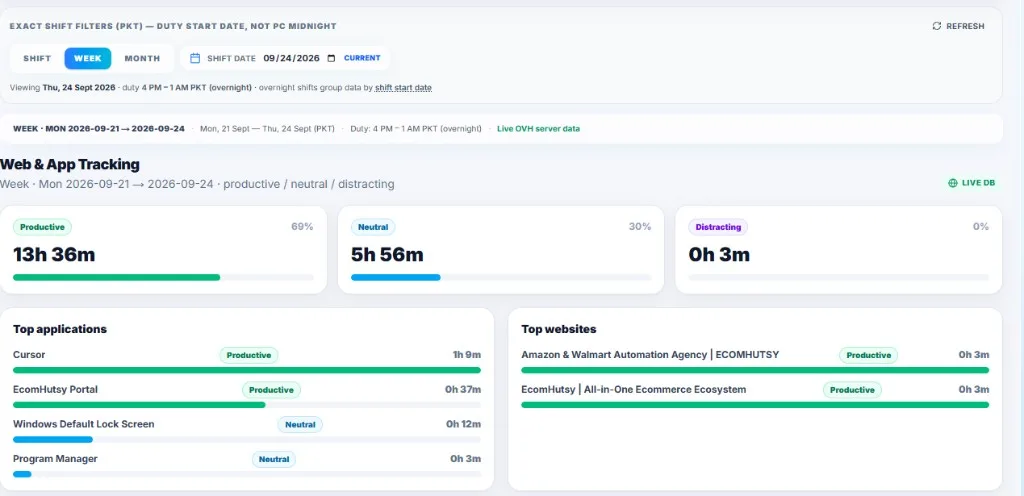Click the Program Manager usage bar

click(x=247, y=474)
